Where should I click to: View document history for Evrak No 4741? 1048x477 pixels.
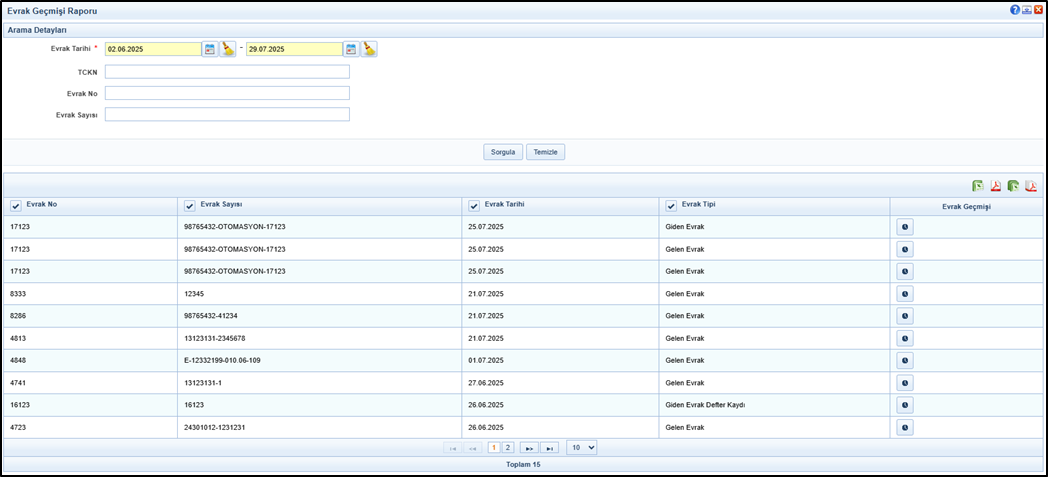click(905, 383)
